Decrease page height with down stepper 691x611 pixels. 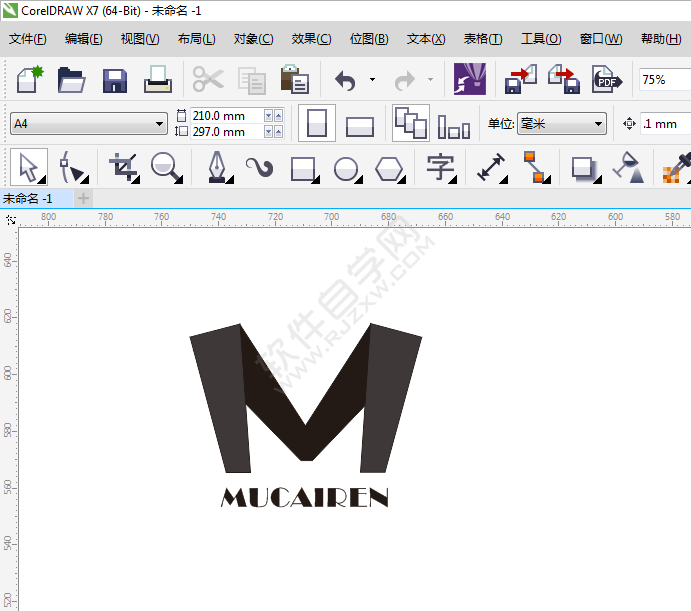click(x=268, y=131)
